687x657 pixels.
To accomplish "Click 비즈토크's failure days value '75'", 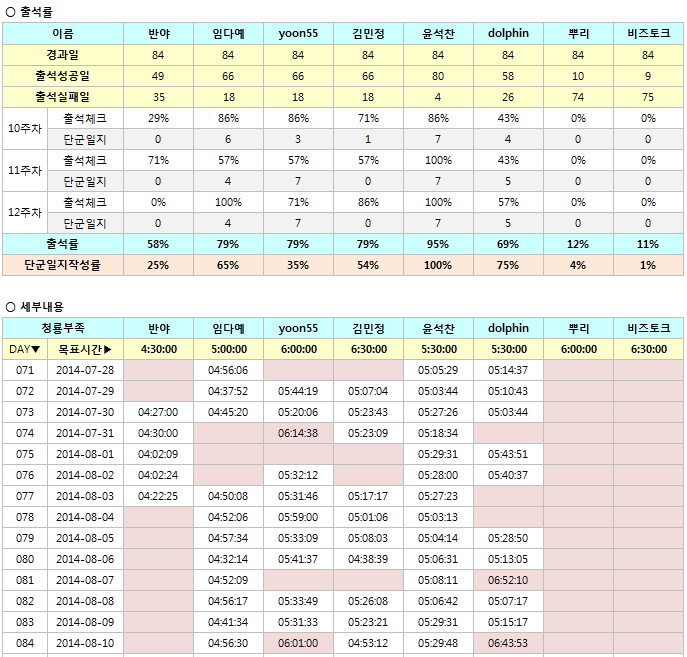I will (x=648, y=97).
